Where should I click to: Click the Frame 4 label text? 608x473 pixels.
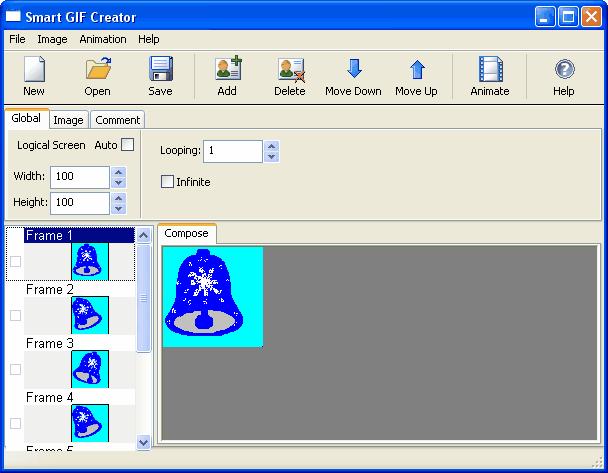[x=50, y=397]
